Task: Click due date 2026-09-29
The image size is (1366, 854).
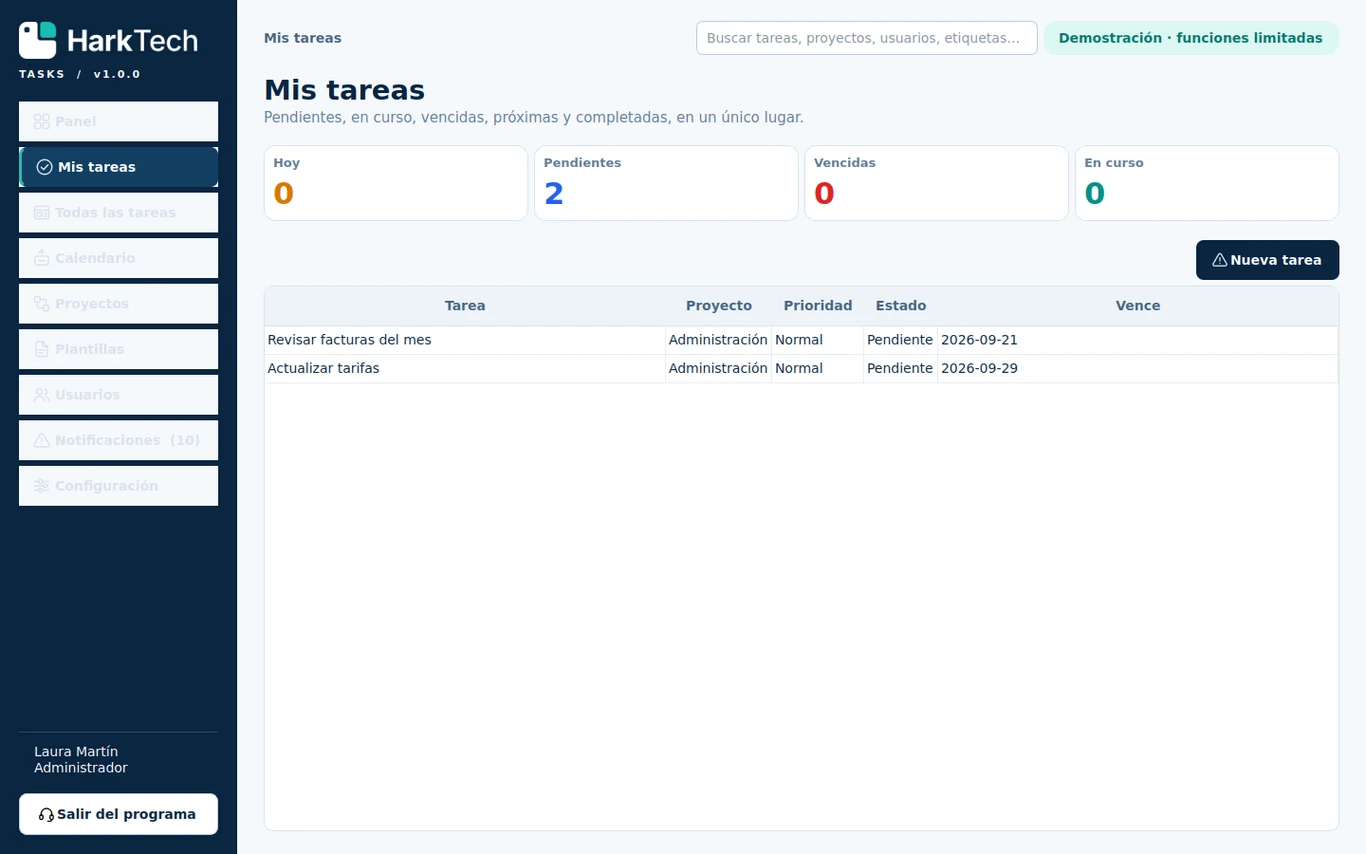Action: point(979,368)
